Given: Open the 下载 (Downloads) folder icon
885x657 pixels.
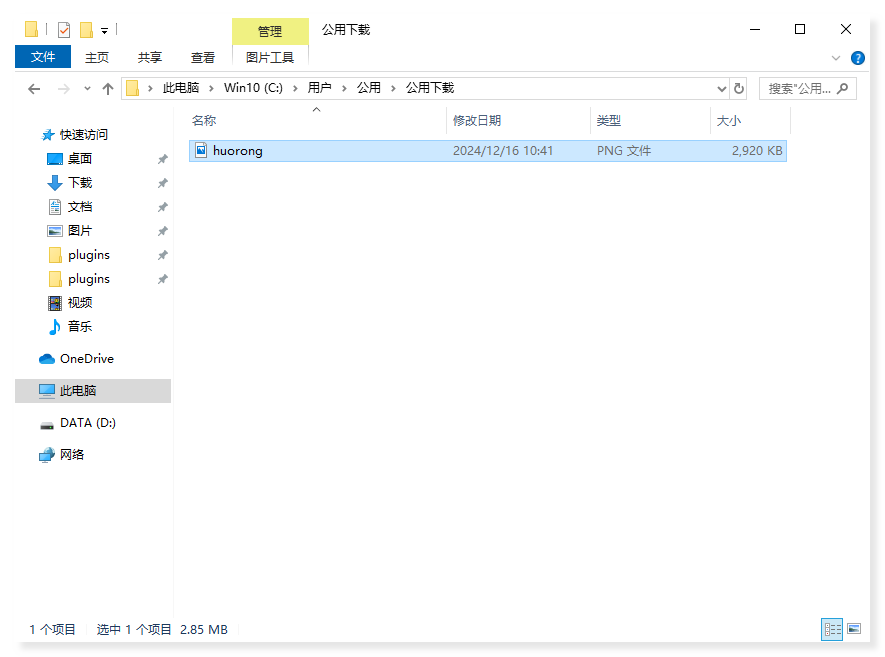Looking at the screenshot, I should [x=54, y=182].
